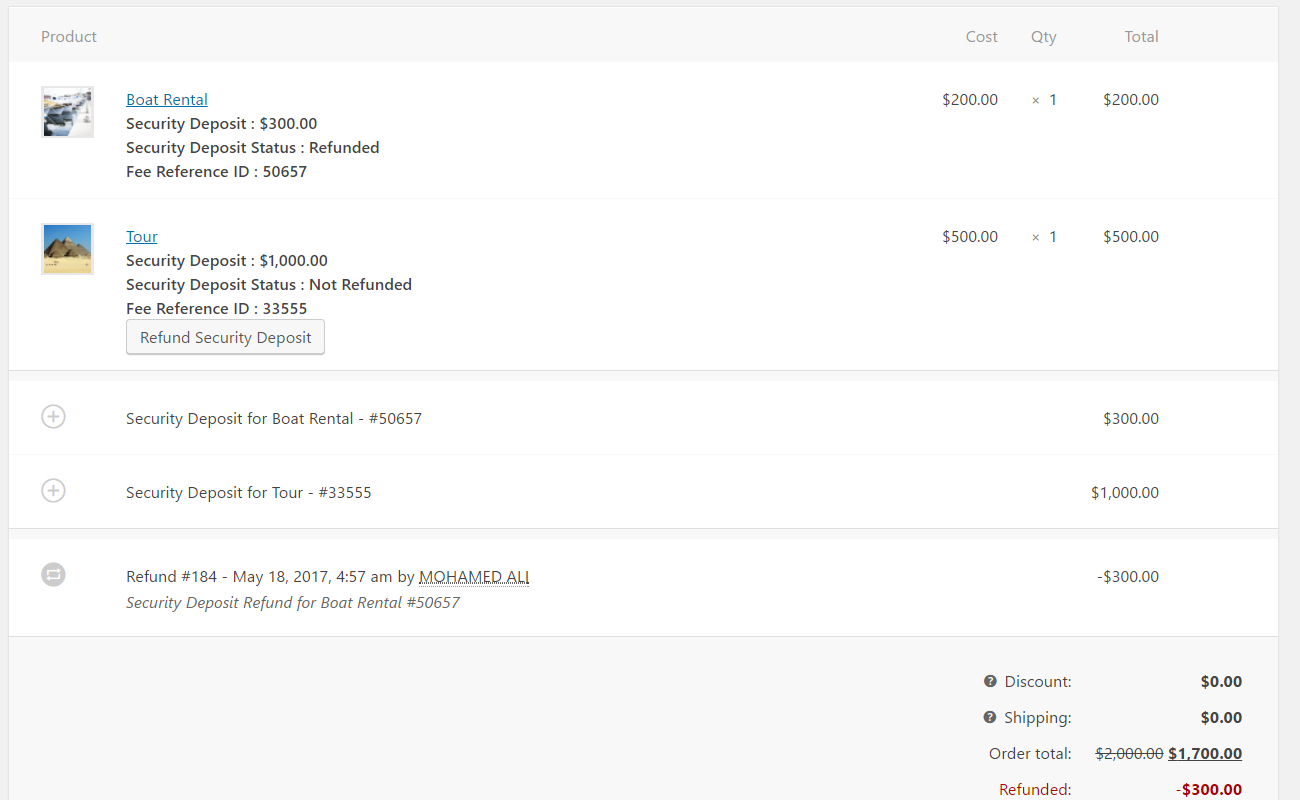Viewport: 1300px width, 800px height.
Task: Click the Total column header
Action: click(1141, 37)
